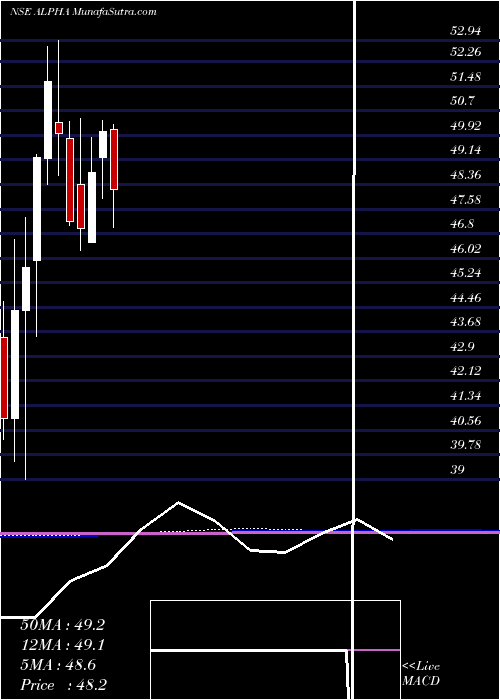The image size is (500, 700).
Task: Click the NSE ALPHA MunafaSutra.com title
Action: [83, 12]
